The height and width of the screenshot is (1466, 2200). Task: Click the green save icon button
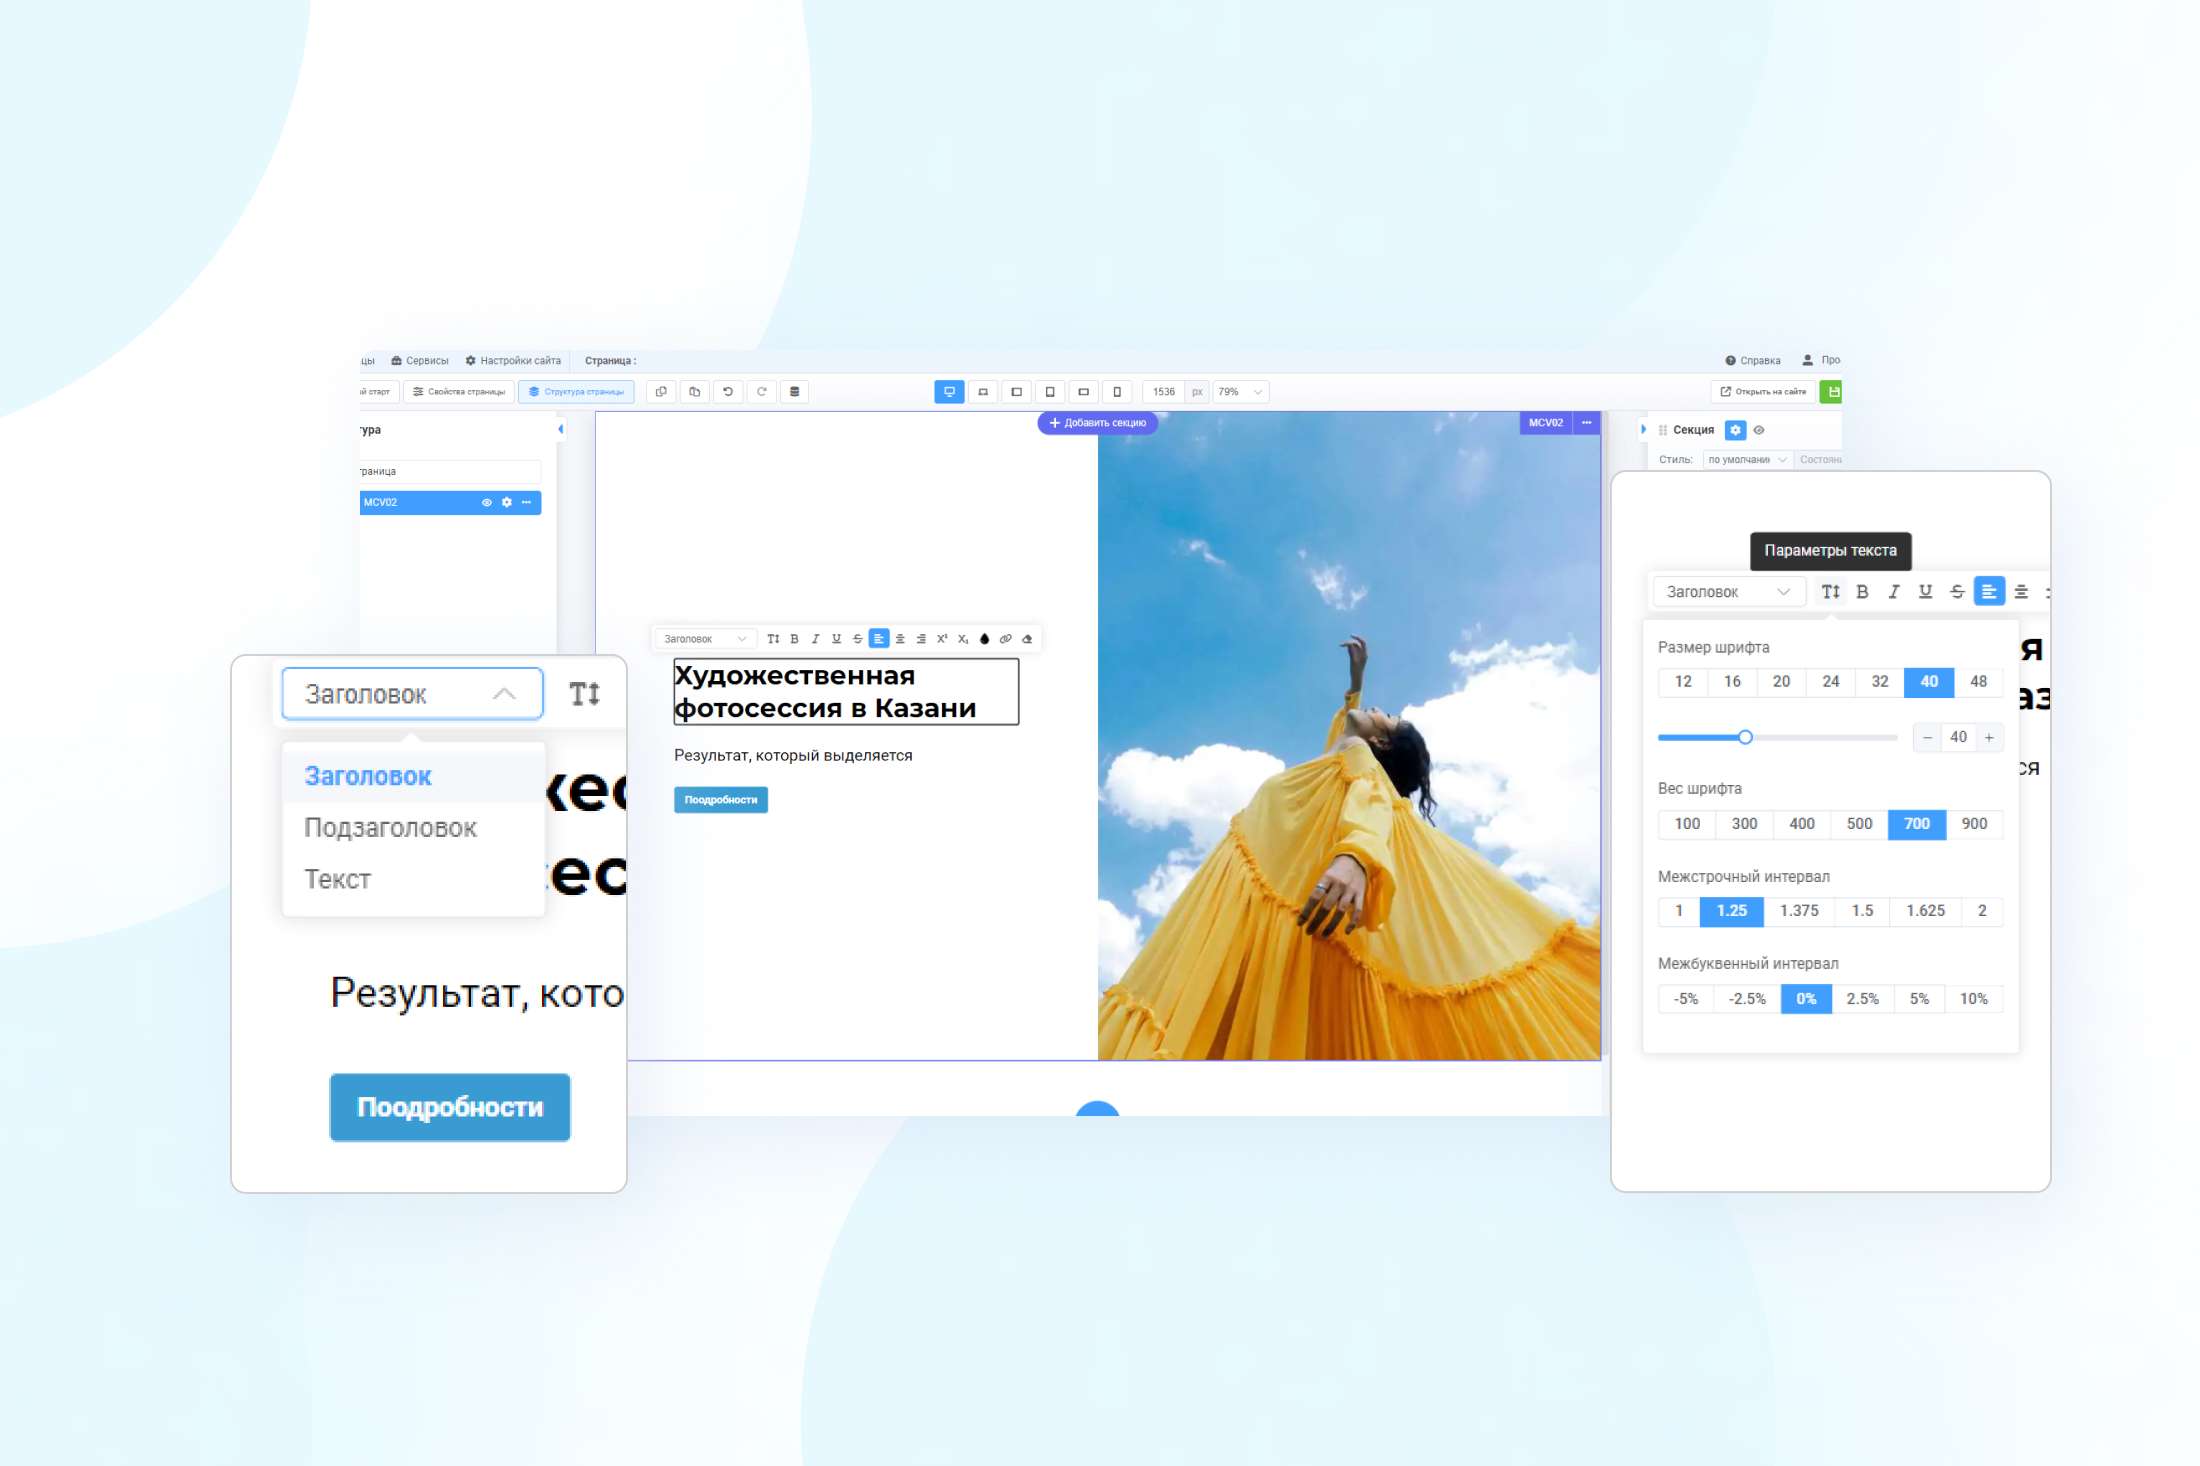coord(1832,392)
